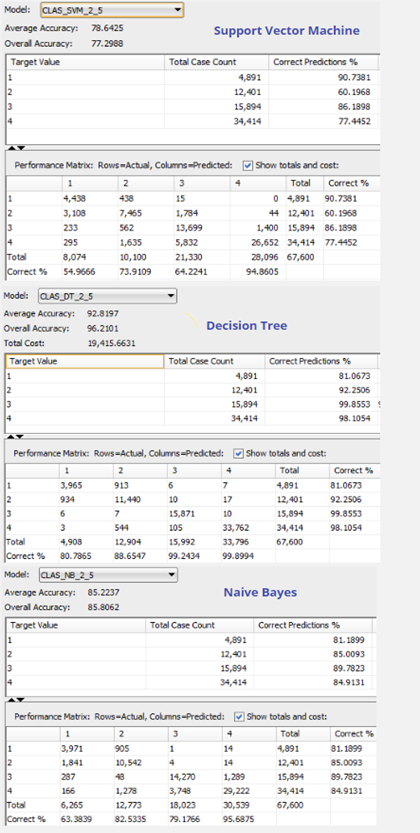The image size is (420, 833).
Task: Select Decision Tree Correct % value 99.8994
Action: 239,557
